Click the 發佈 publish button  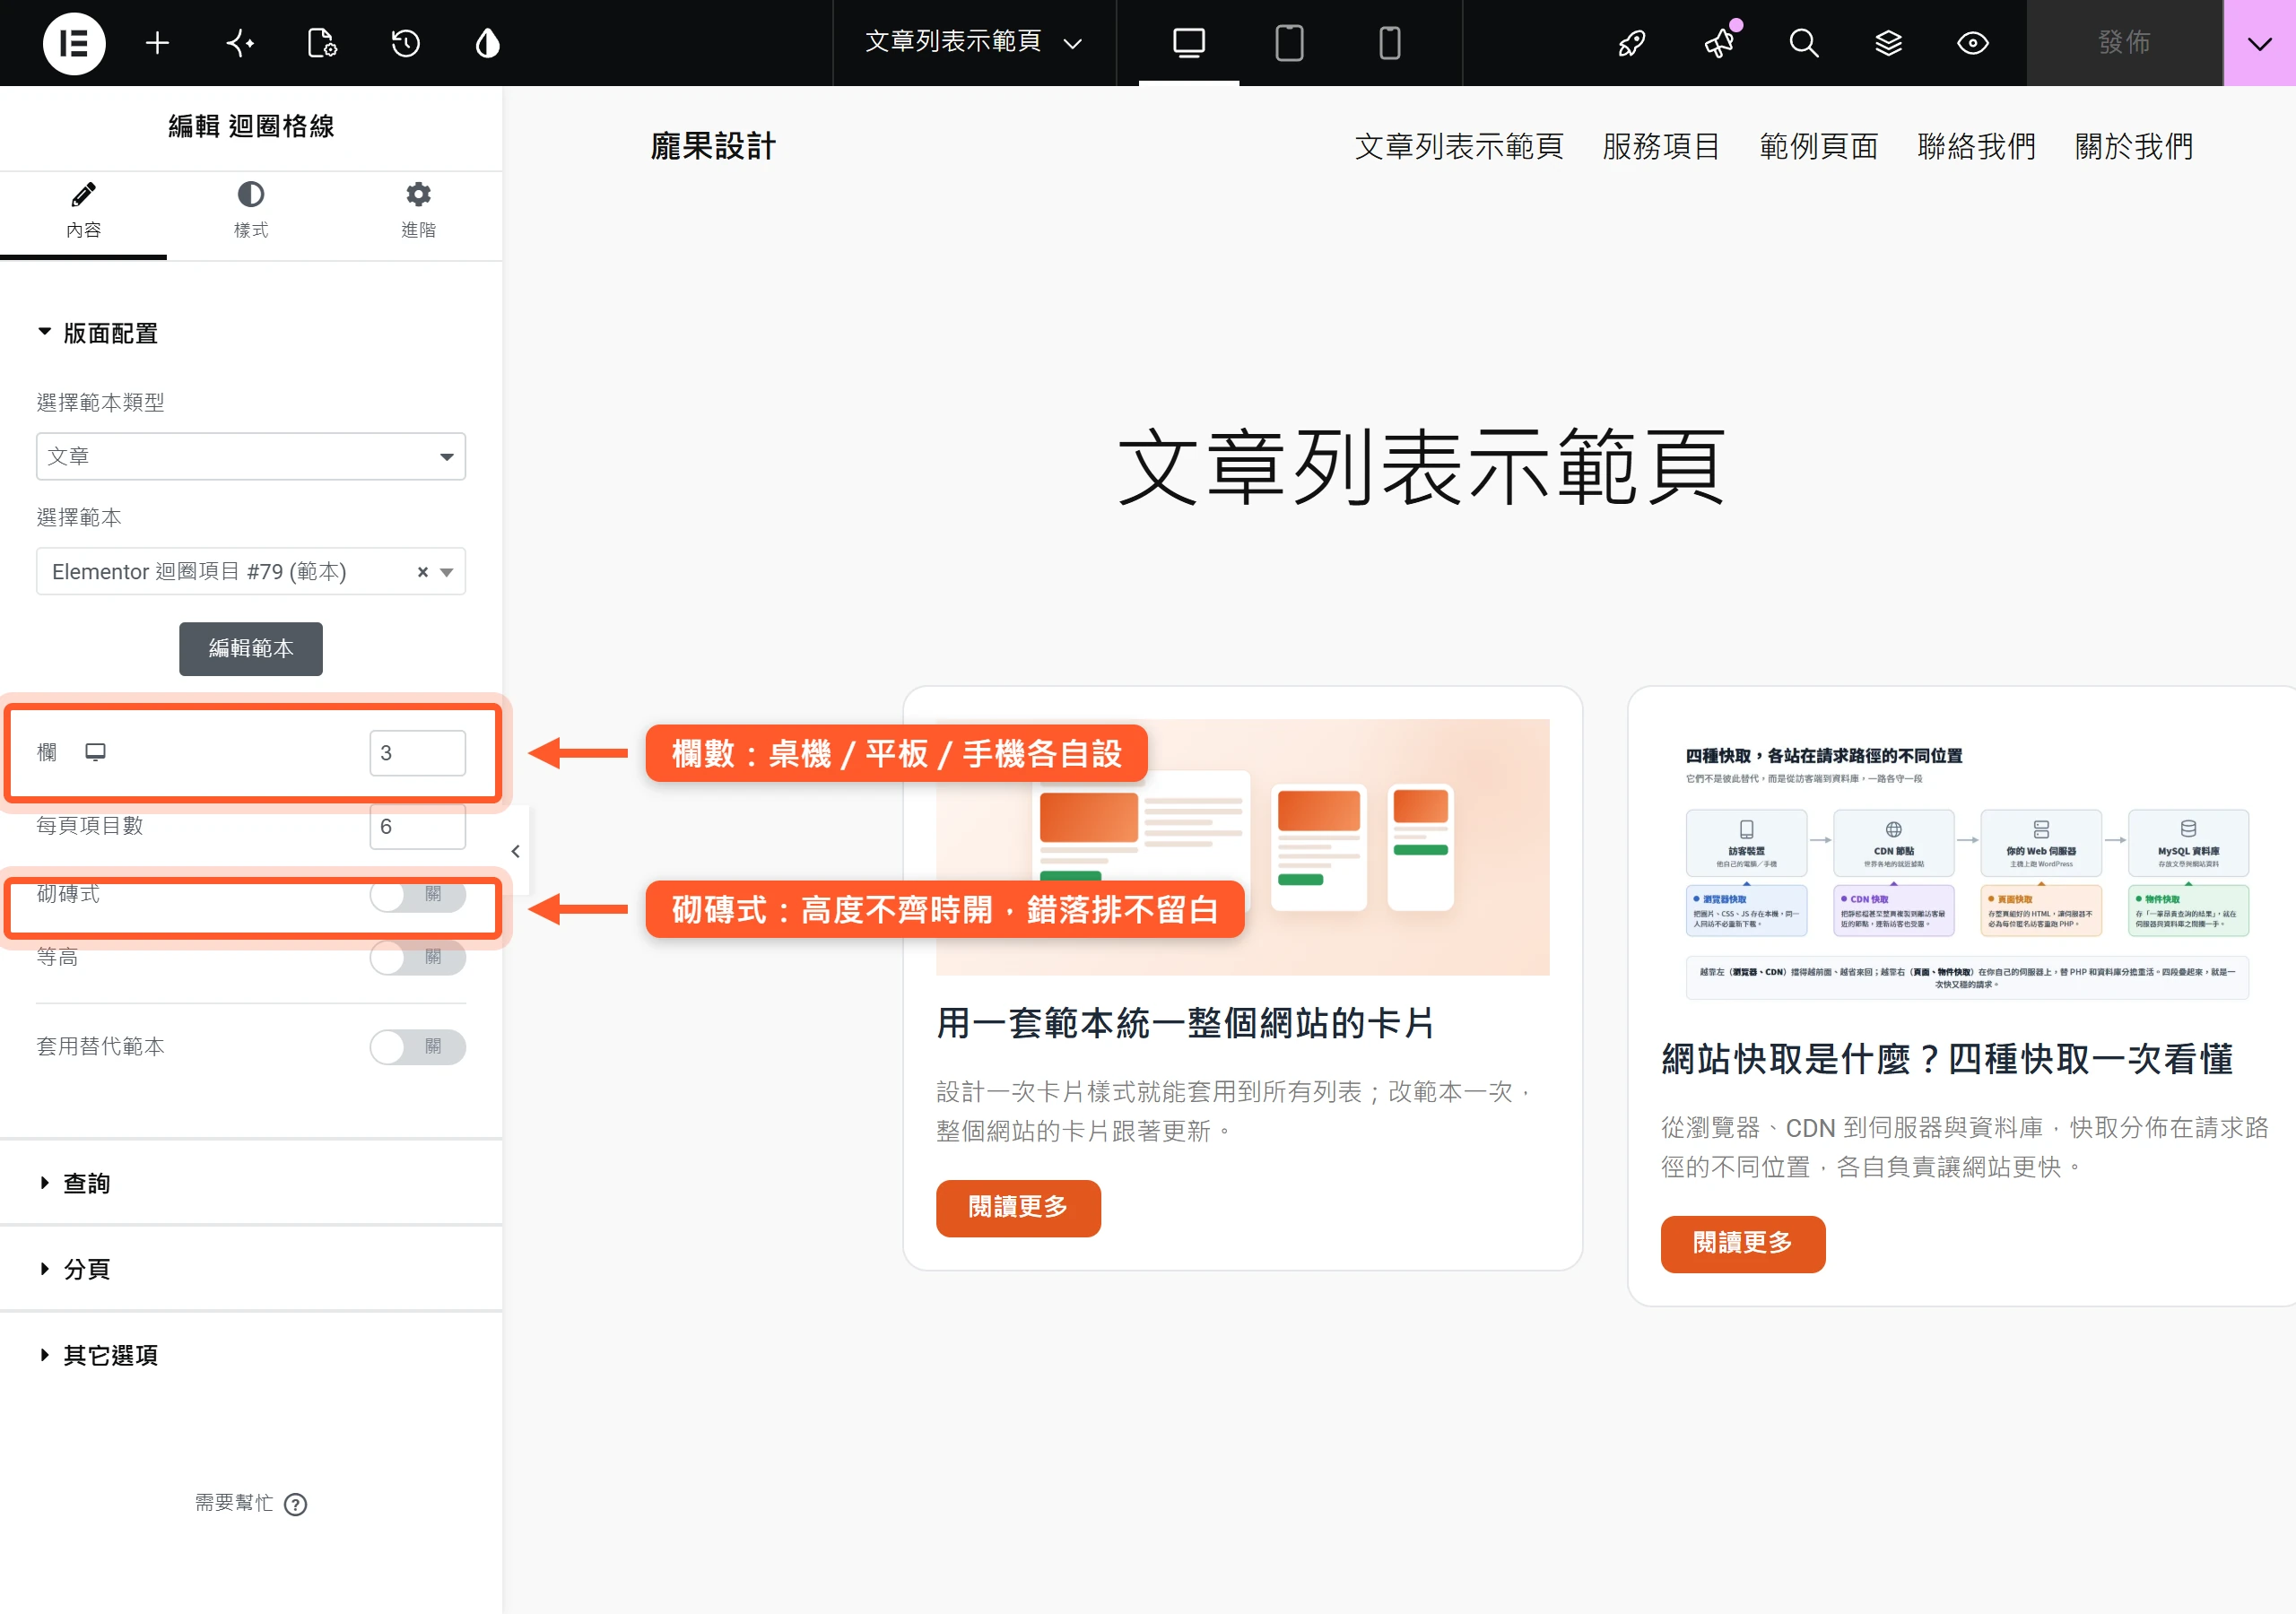[2124, 43]
